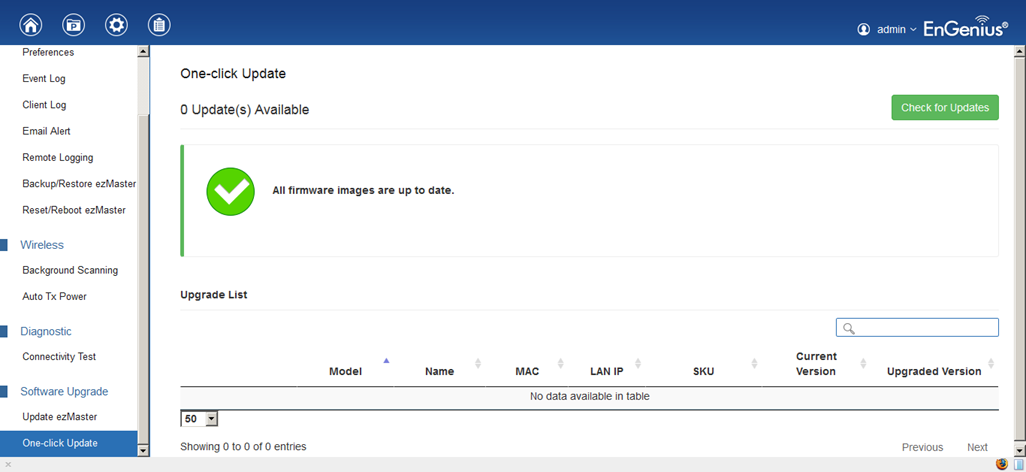The height and width of the screenshot is (472, 1026).
Task: Click the EnGenius logo
Action: click(x=966, y=26)
